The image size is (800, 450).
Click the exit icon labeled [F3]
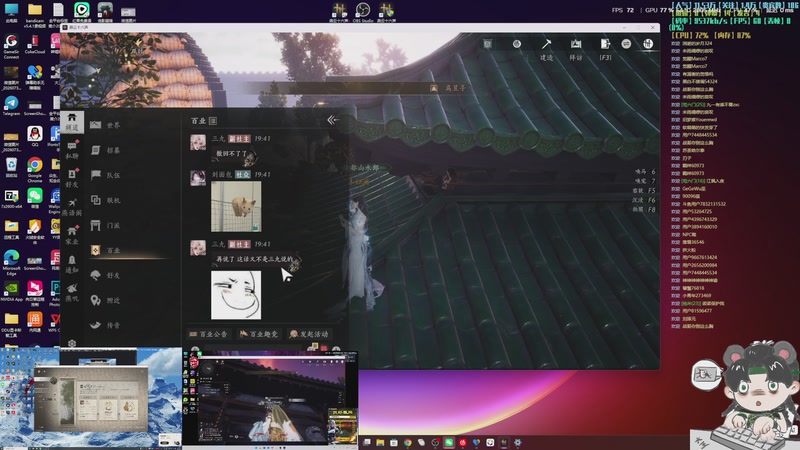[x=605, y=48]
